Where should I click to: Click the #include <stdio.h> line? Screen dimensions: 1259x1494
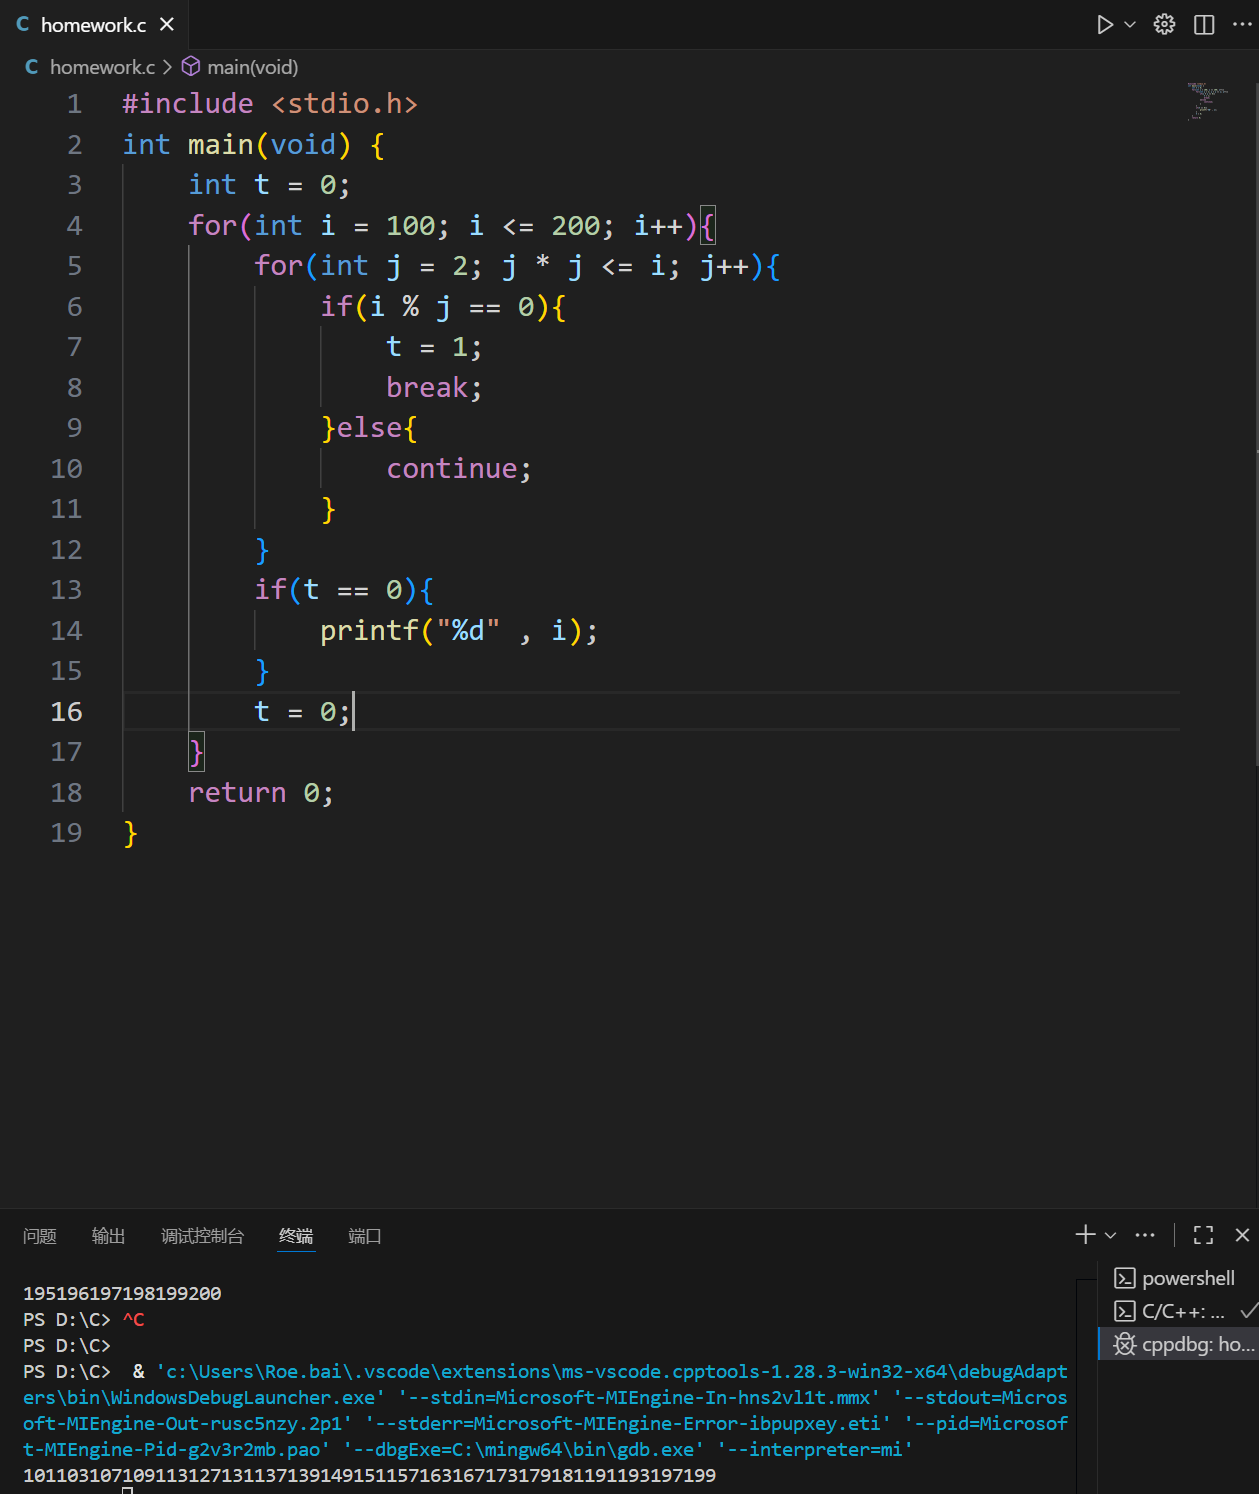(270, 103)
